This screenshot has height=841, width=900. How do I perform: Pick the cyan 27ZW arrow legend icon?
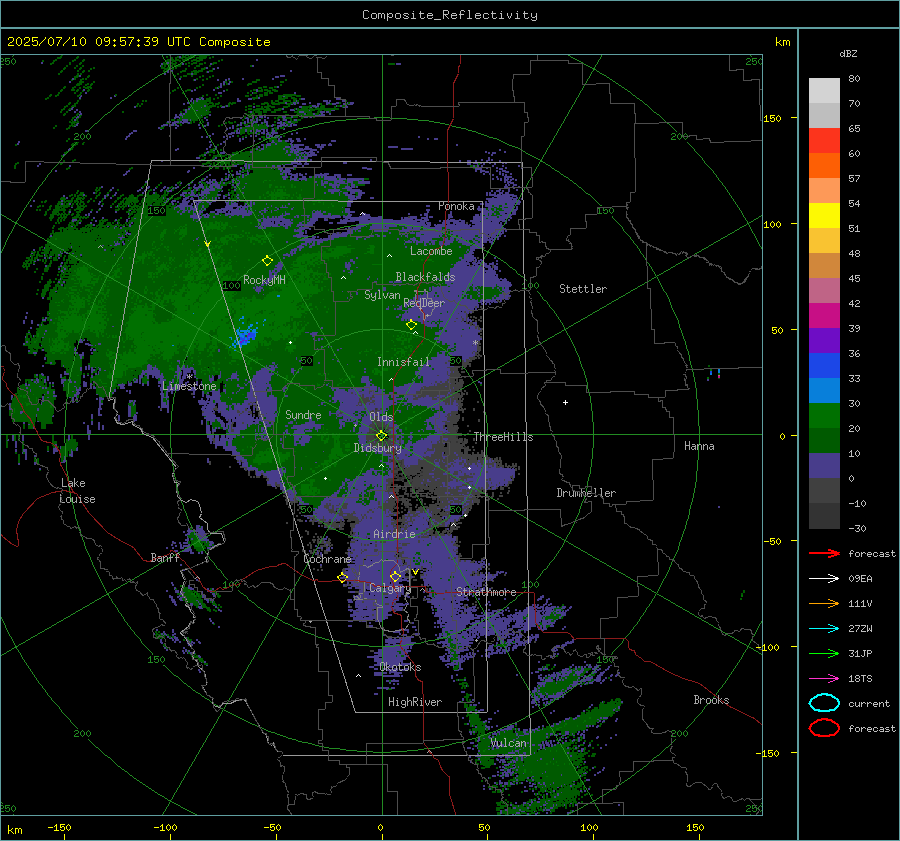coord(824,629)
